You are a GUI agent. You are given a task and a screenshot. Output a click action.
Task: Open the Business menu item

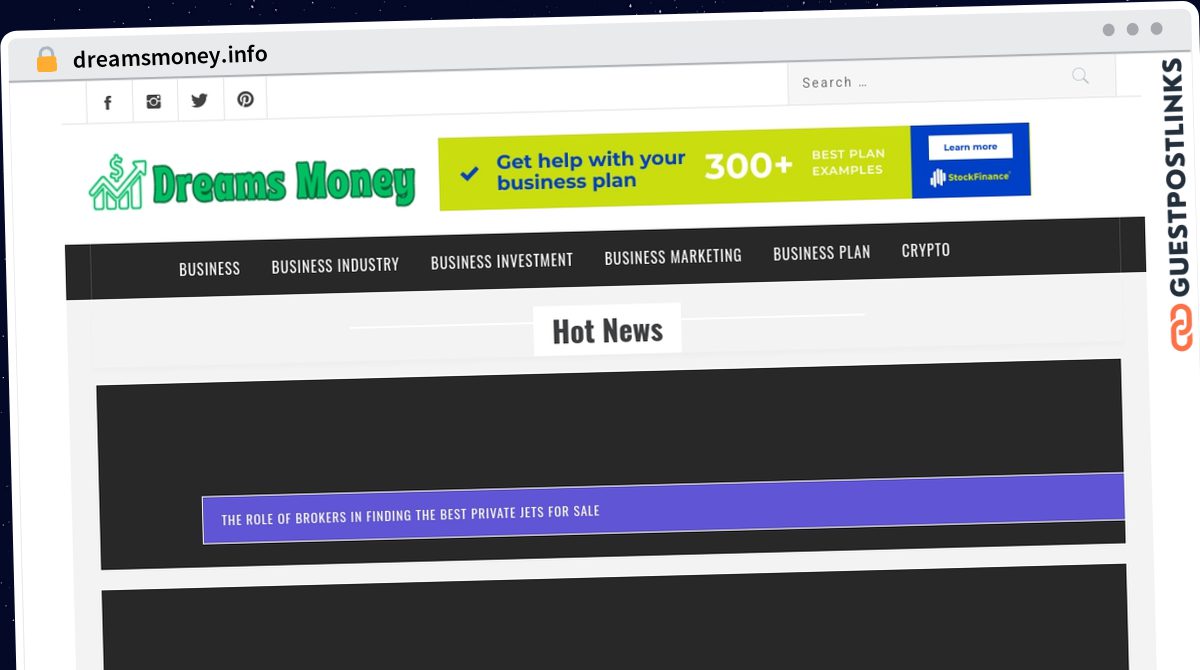click(209, 268)
